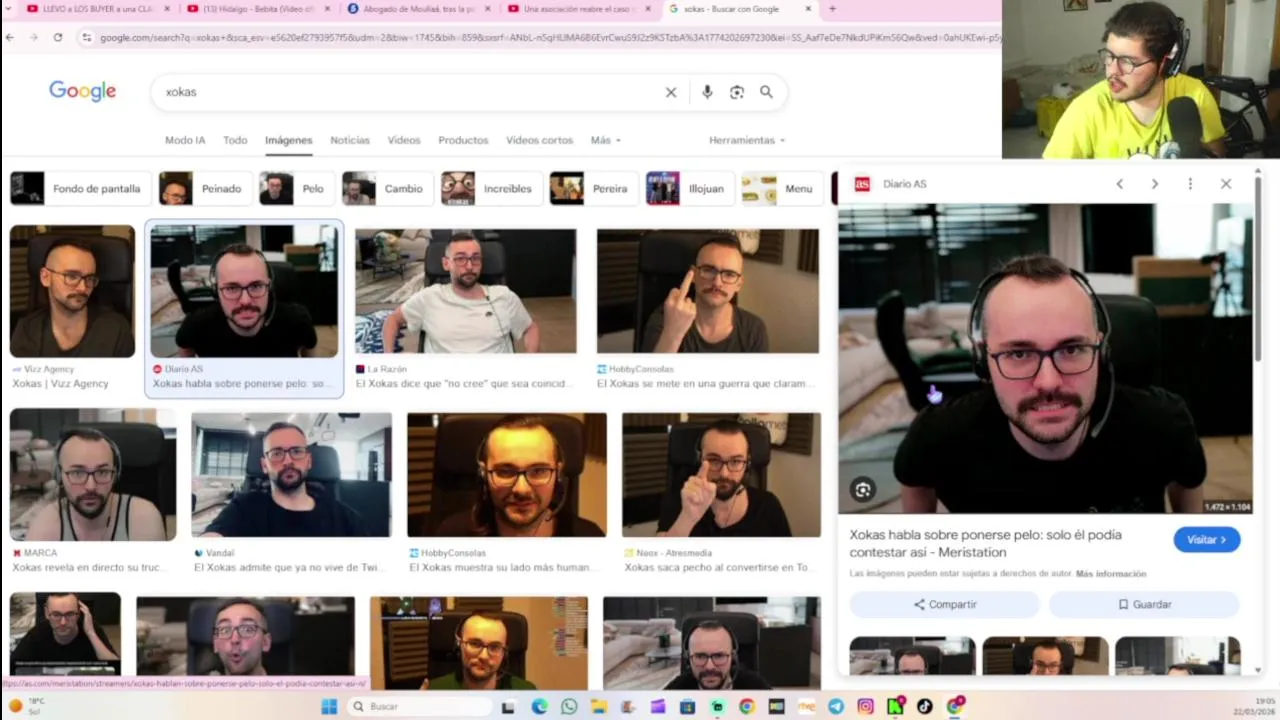Screen dimensions: 1280x720
Task: Open the La Razón image result
Action: (x=465, y=308)
